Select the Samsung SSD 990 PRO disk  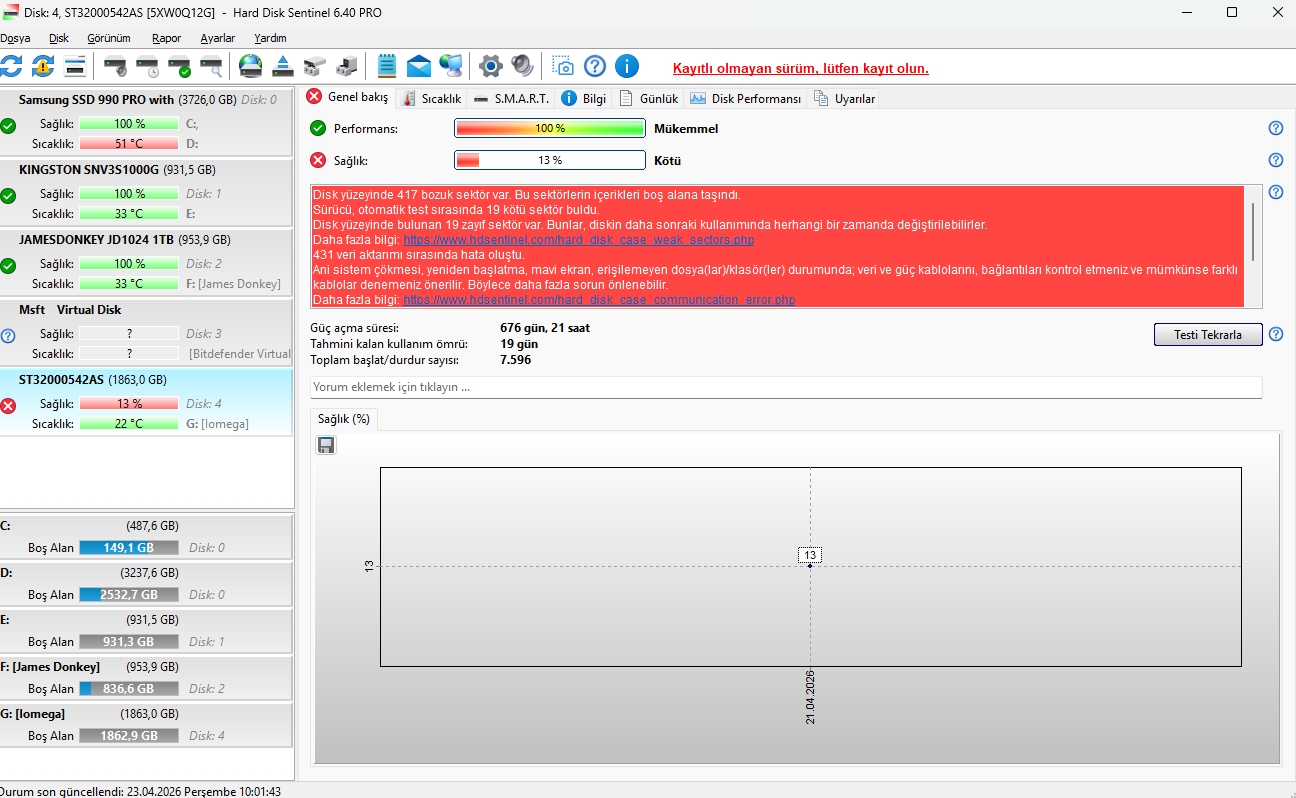[x=147, y=122]
